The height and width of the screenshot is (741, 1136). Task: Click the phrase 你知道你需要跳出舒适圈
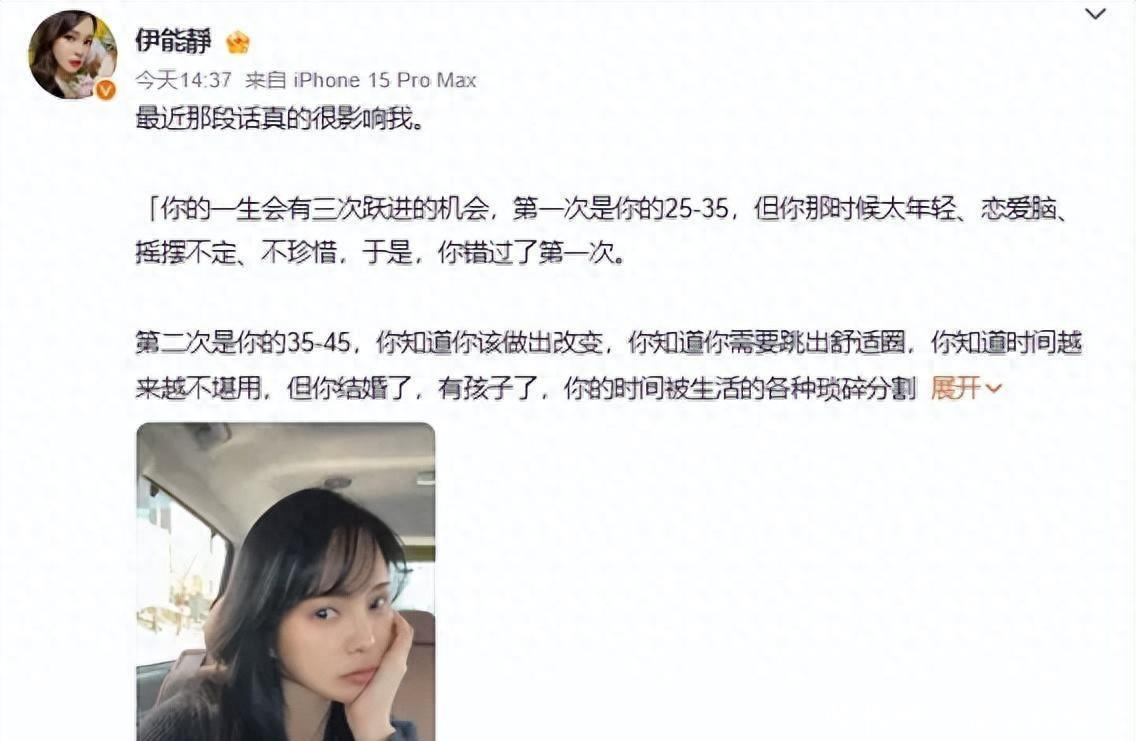767,342
